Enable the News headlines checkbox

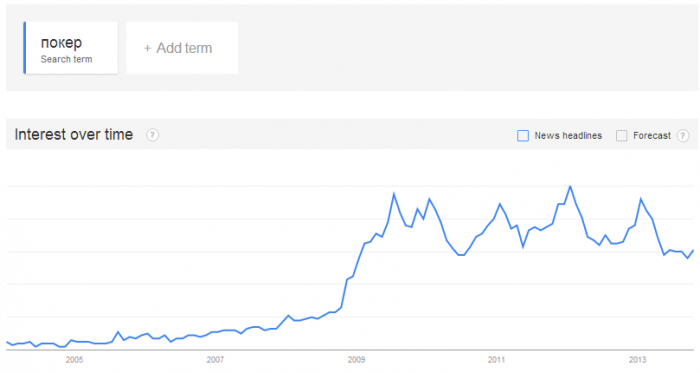coord(523,136)
